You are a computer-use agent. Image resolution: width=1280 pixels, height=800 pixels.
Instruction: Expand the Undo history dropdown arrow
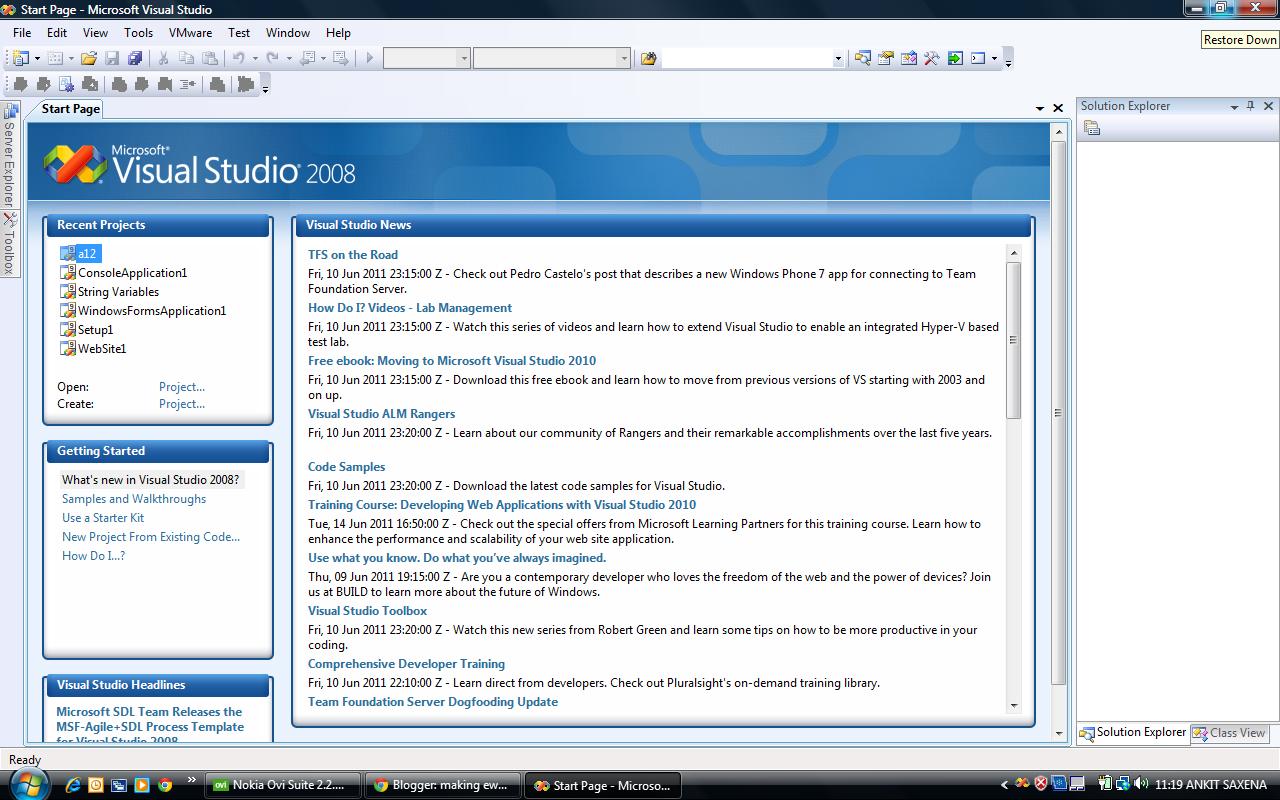255,59
